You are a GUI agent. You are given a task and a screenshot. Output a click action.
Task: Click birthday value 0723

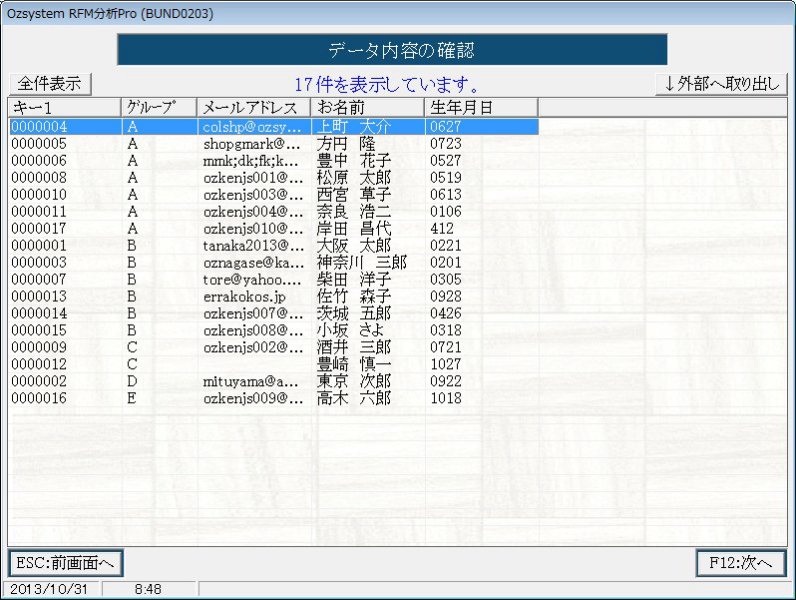[446, 144]
